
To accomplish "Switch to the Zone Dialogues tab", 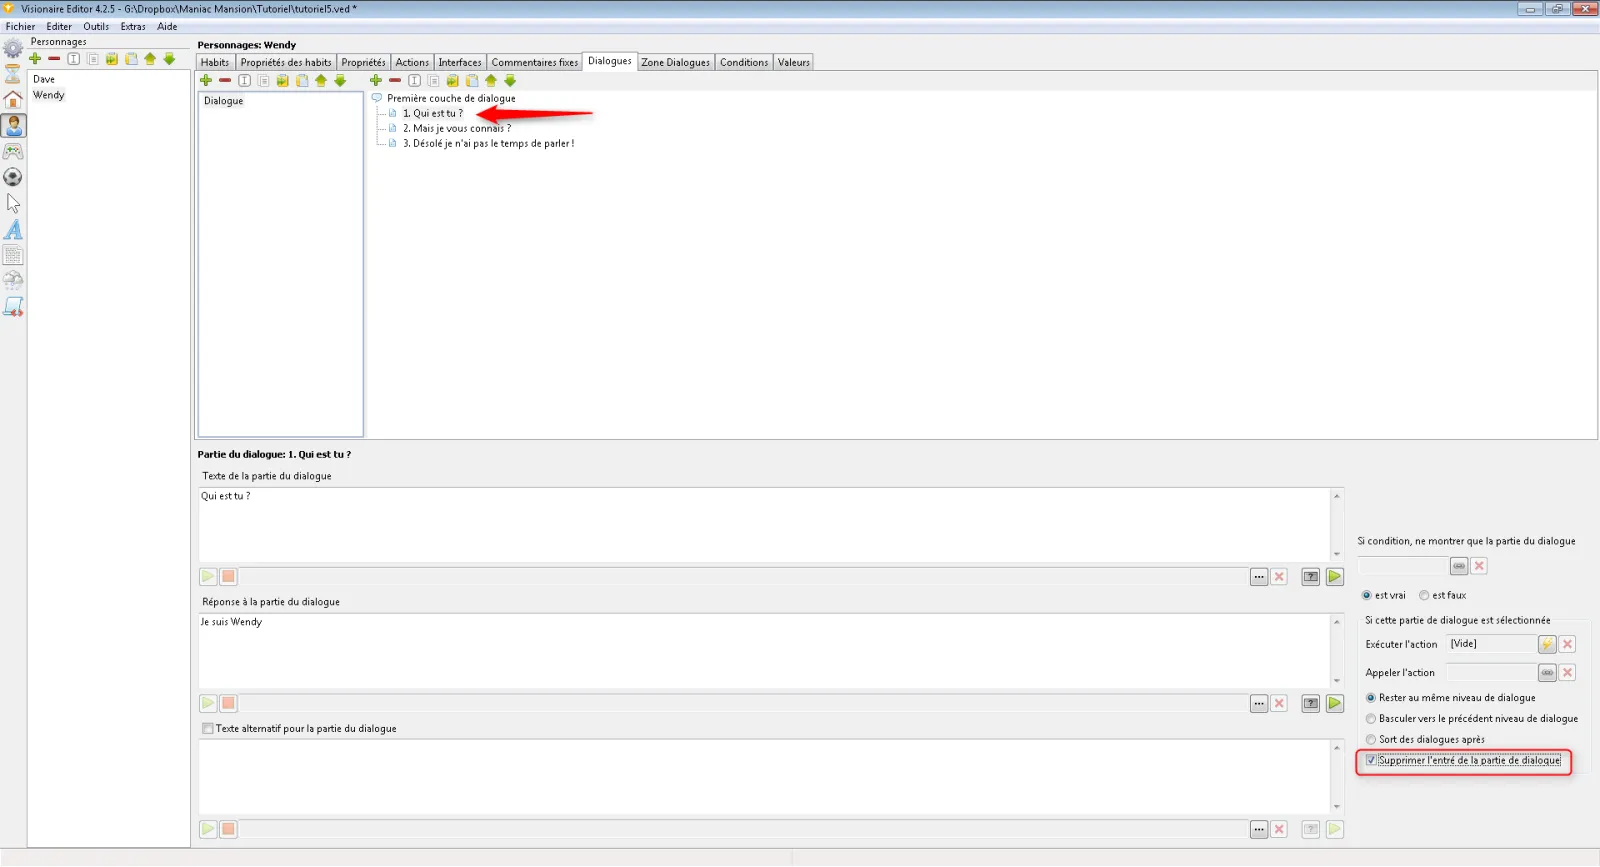I will click(x=676, y=62).
